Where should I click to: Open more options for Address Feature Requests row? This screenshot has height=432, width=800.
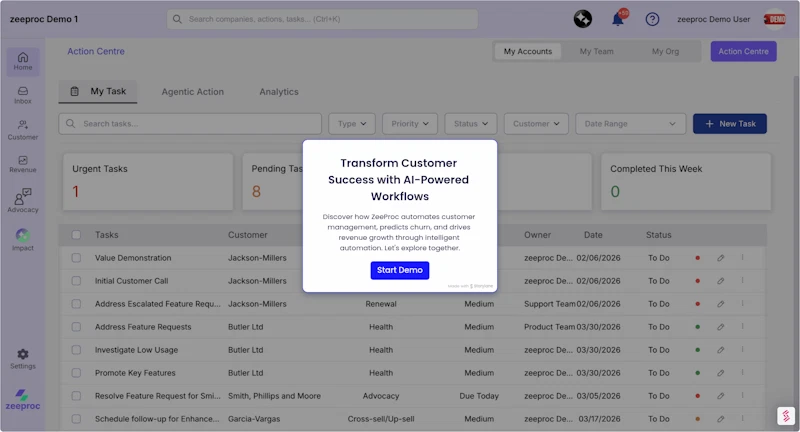tap(742, 326)
